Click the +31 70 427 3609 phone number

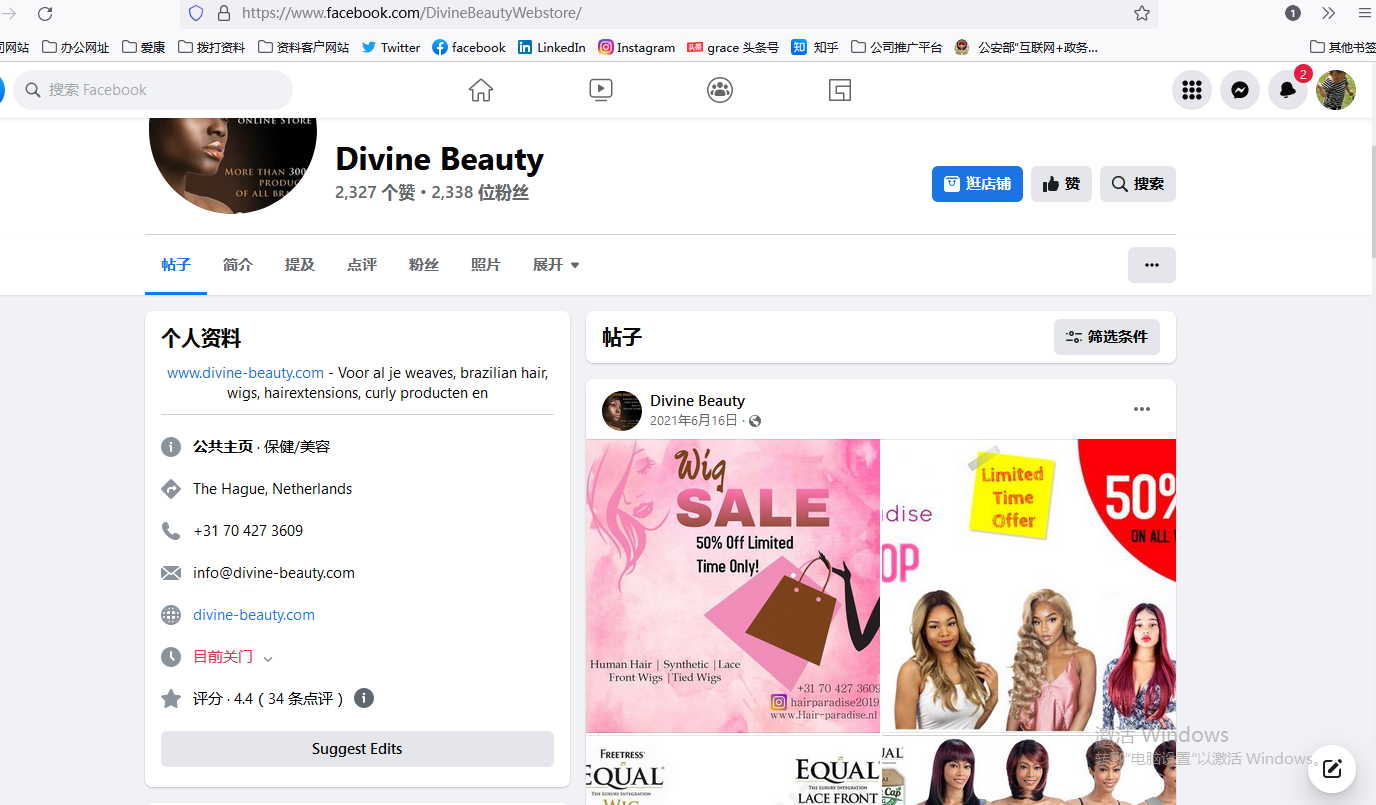(x=248, y=531)
